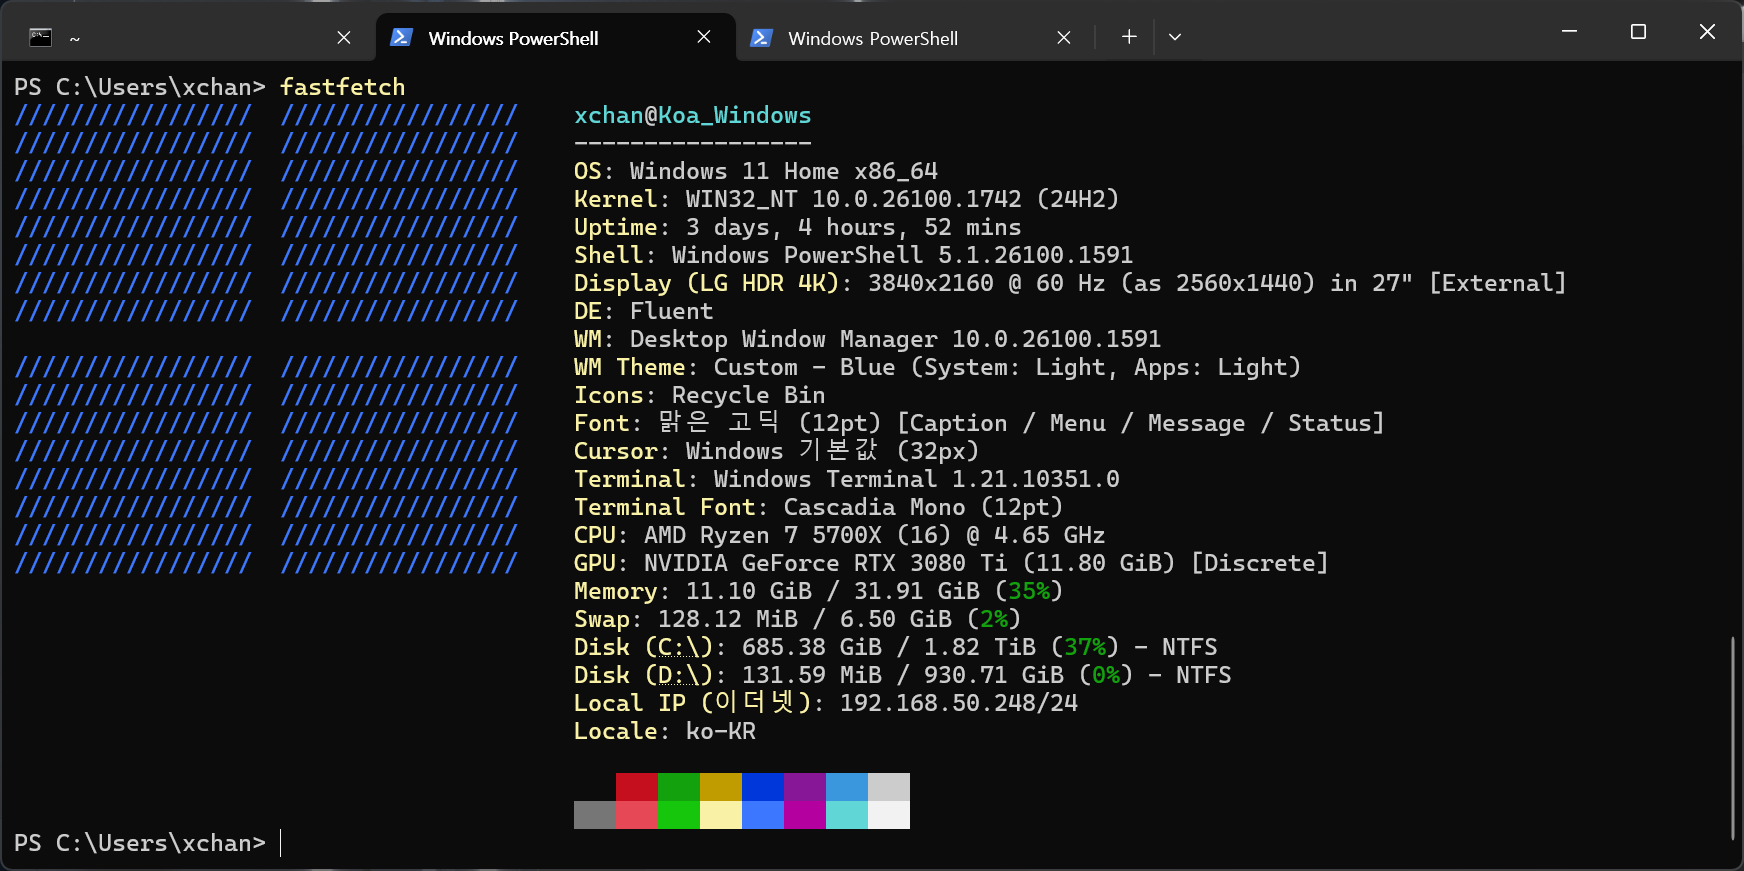Maximize the Windows Terminal window
The image size is (1744, 871).
pos(1638,32)
